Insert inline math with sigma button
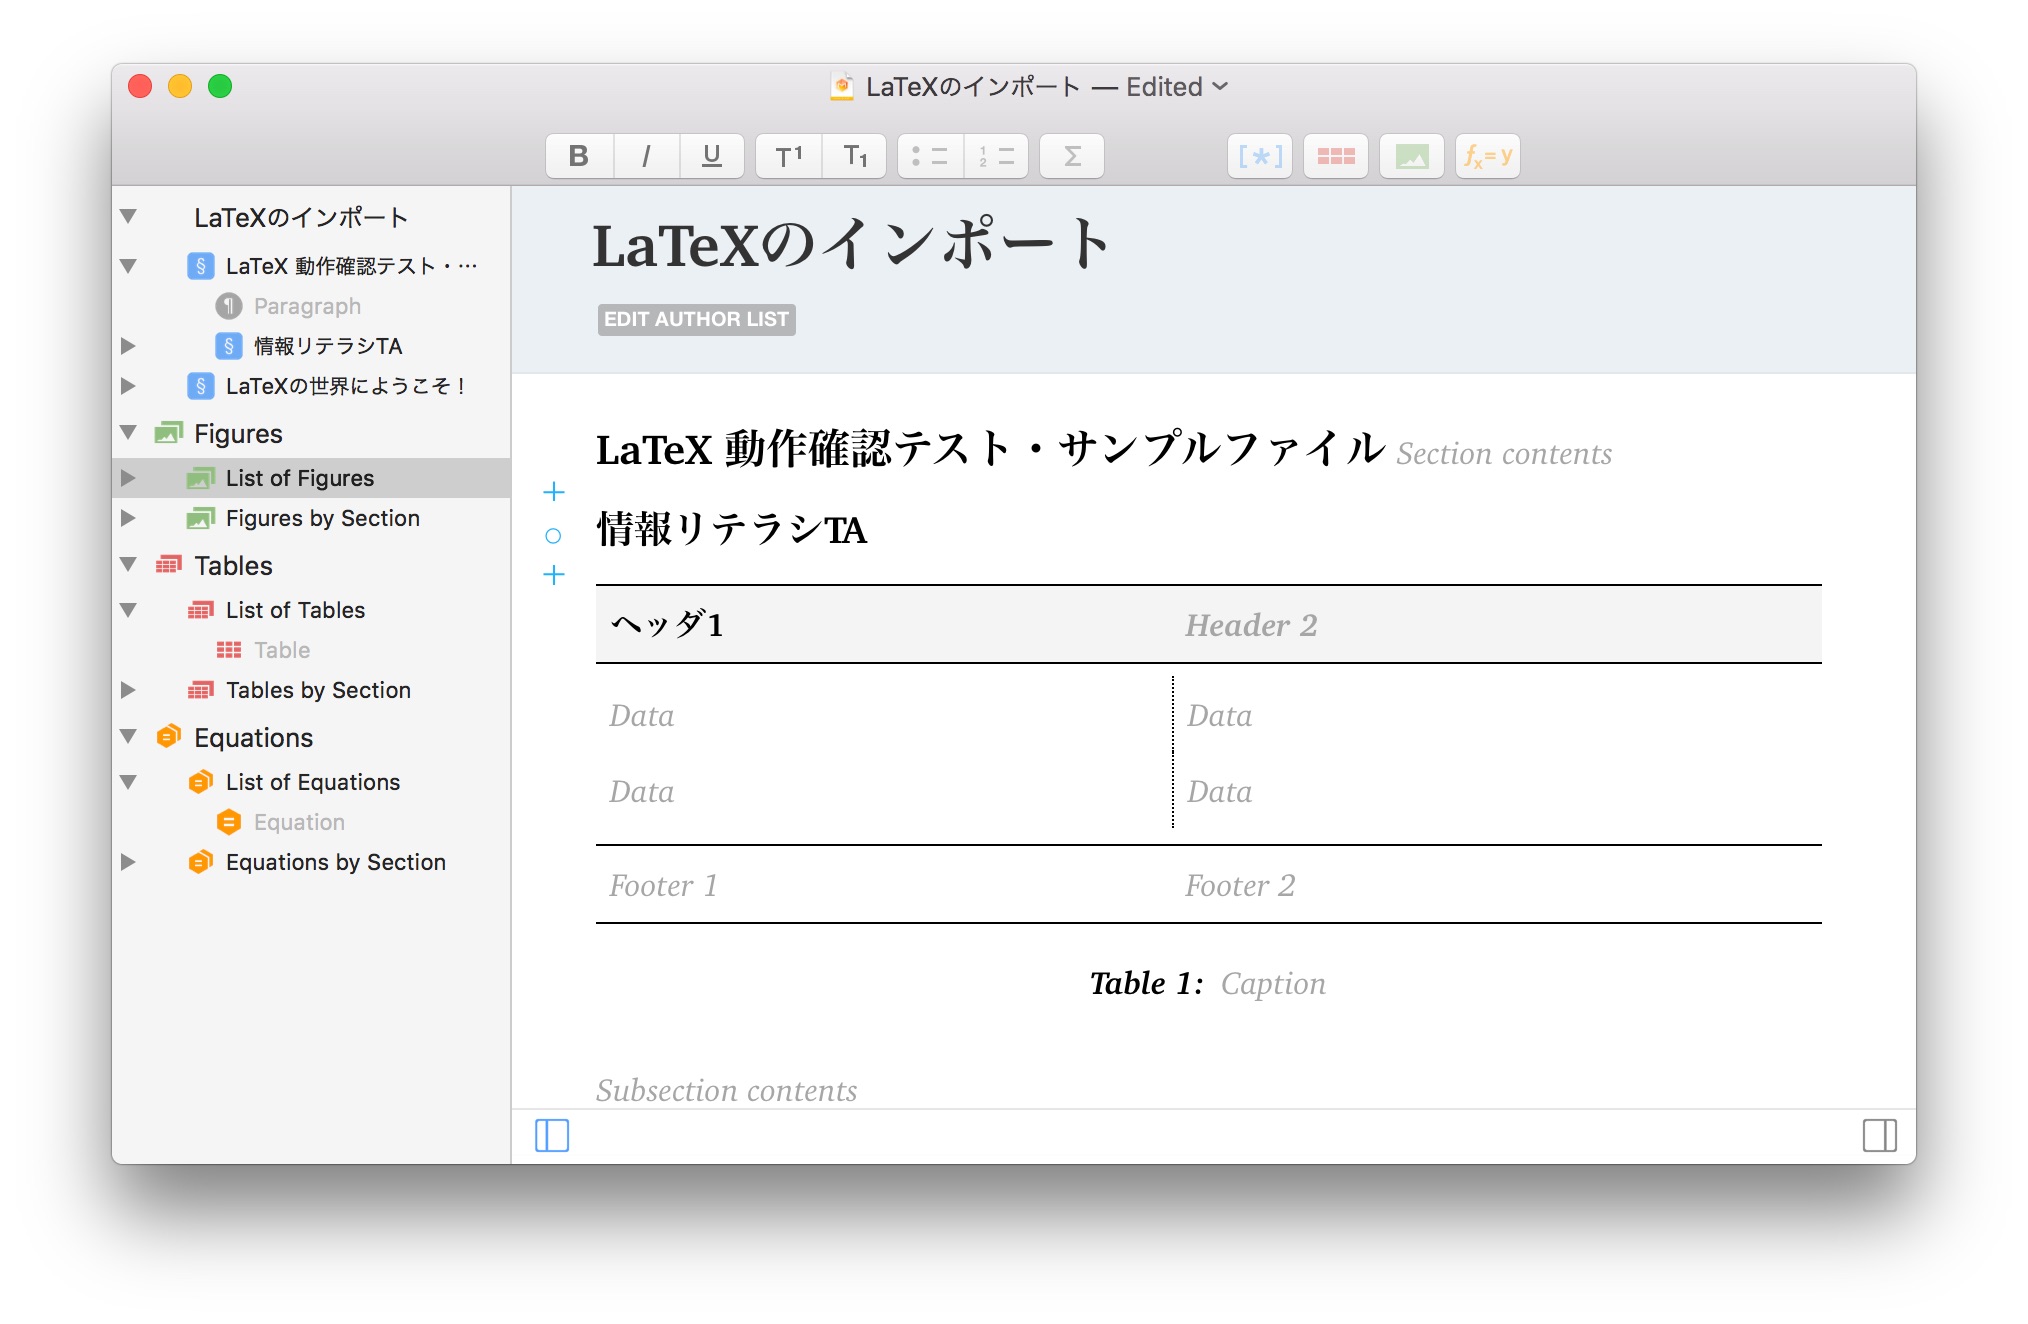The height and width of the screenshot is (1324, 2028). point(1071,156)
